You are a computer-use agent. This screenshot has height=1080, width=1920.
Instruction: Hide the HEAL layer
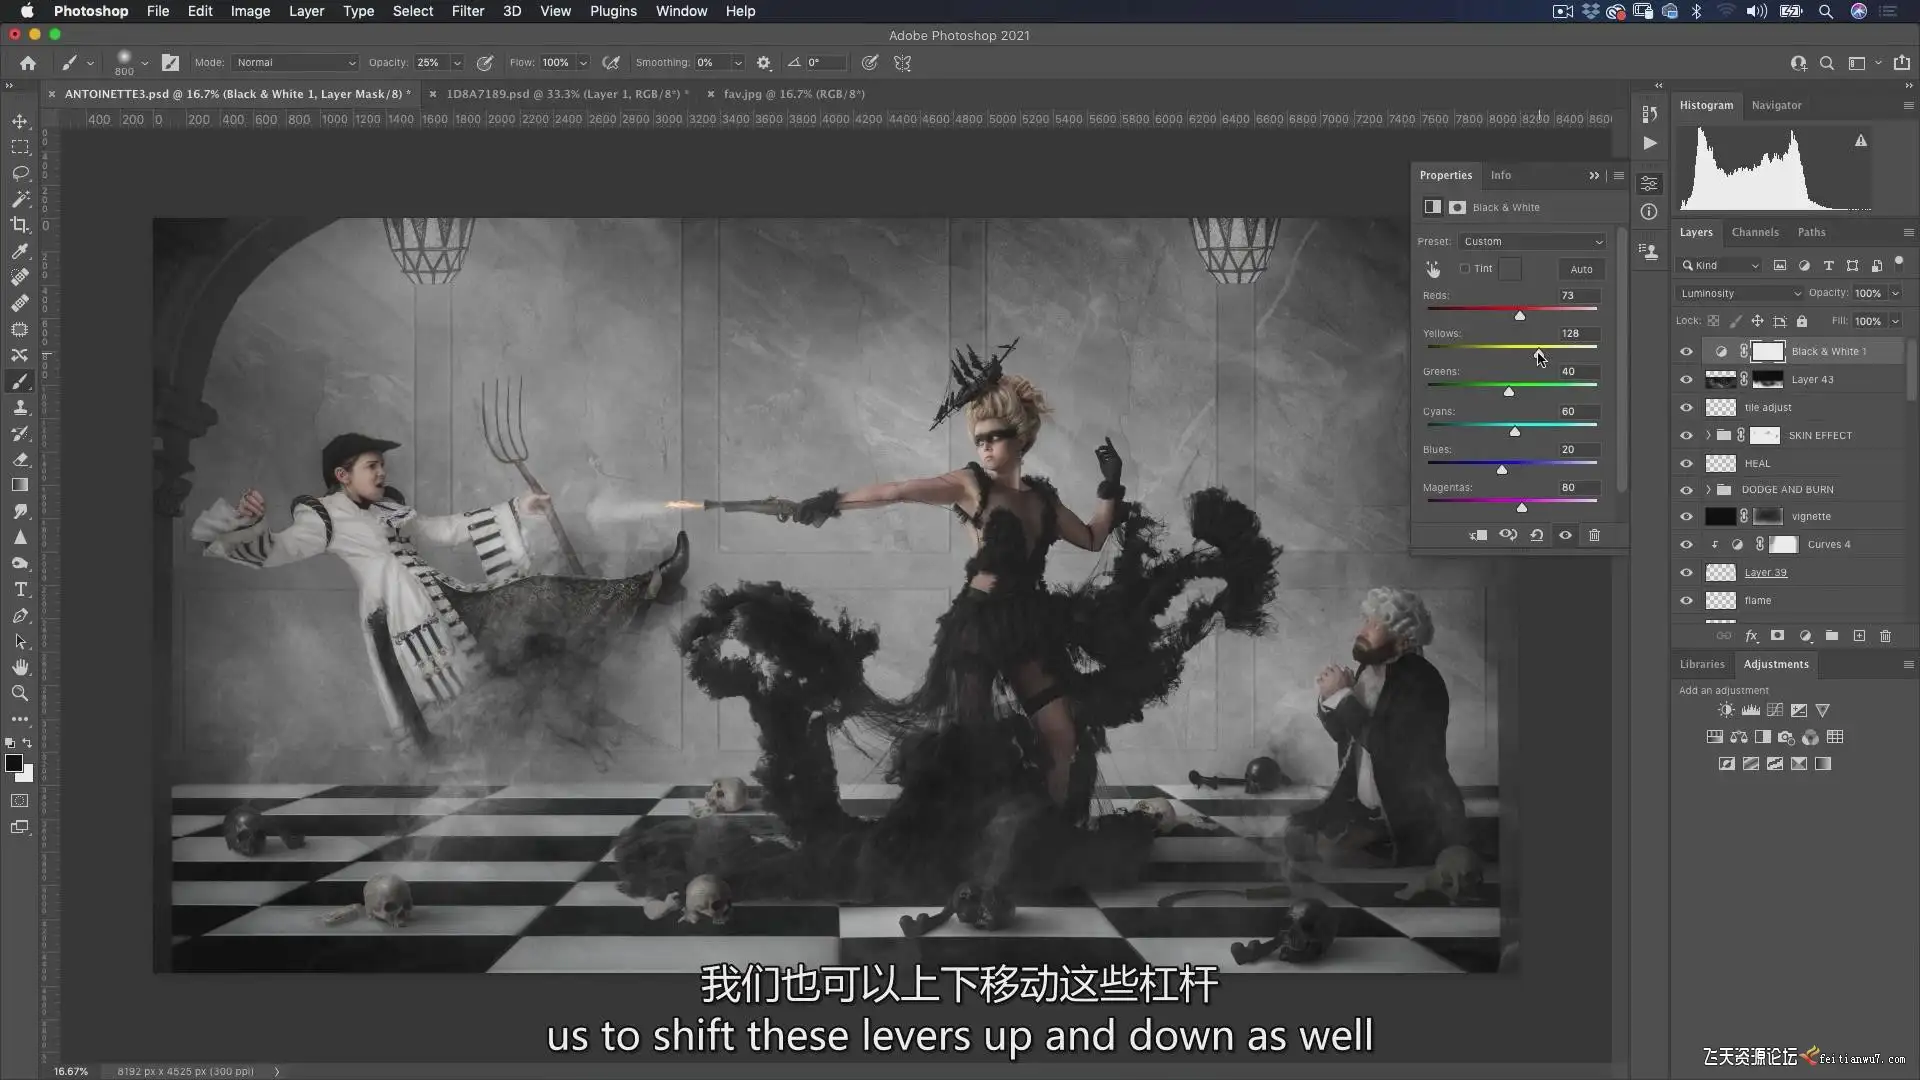point(1686,463)
